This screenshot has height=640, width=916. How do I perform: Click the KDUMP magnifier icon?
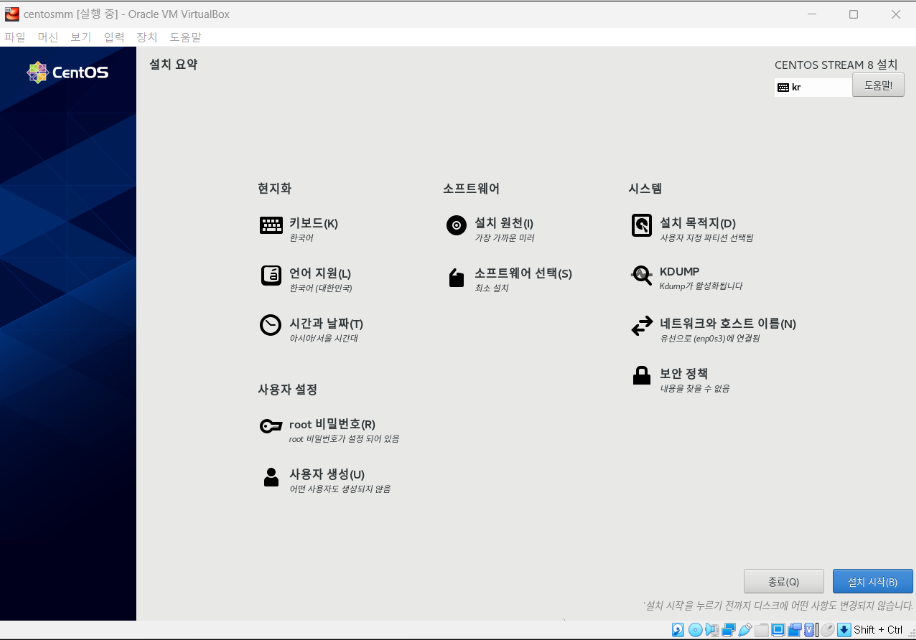641,275
